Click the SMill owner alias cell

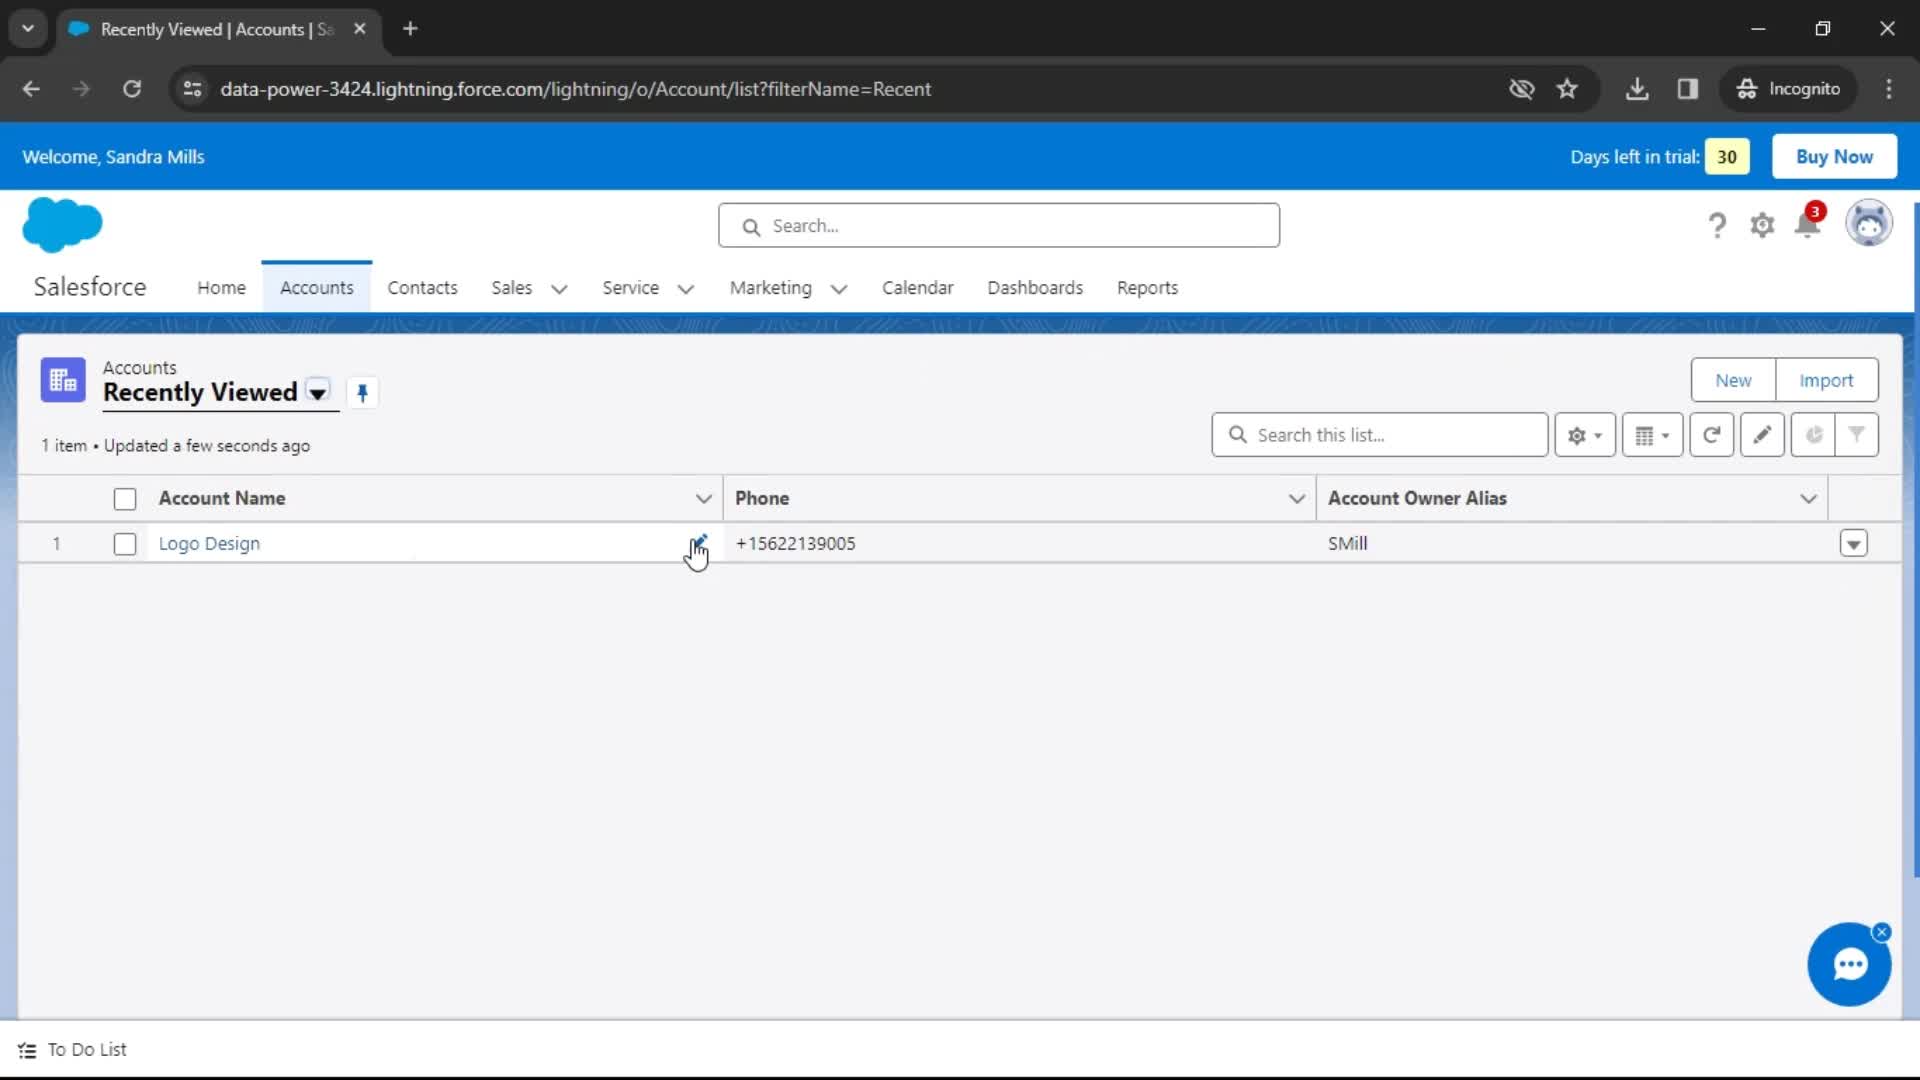point(1347,544)
